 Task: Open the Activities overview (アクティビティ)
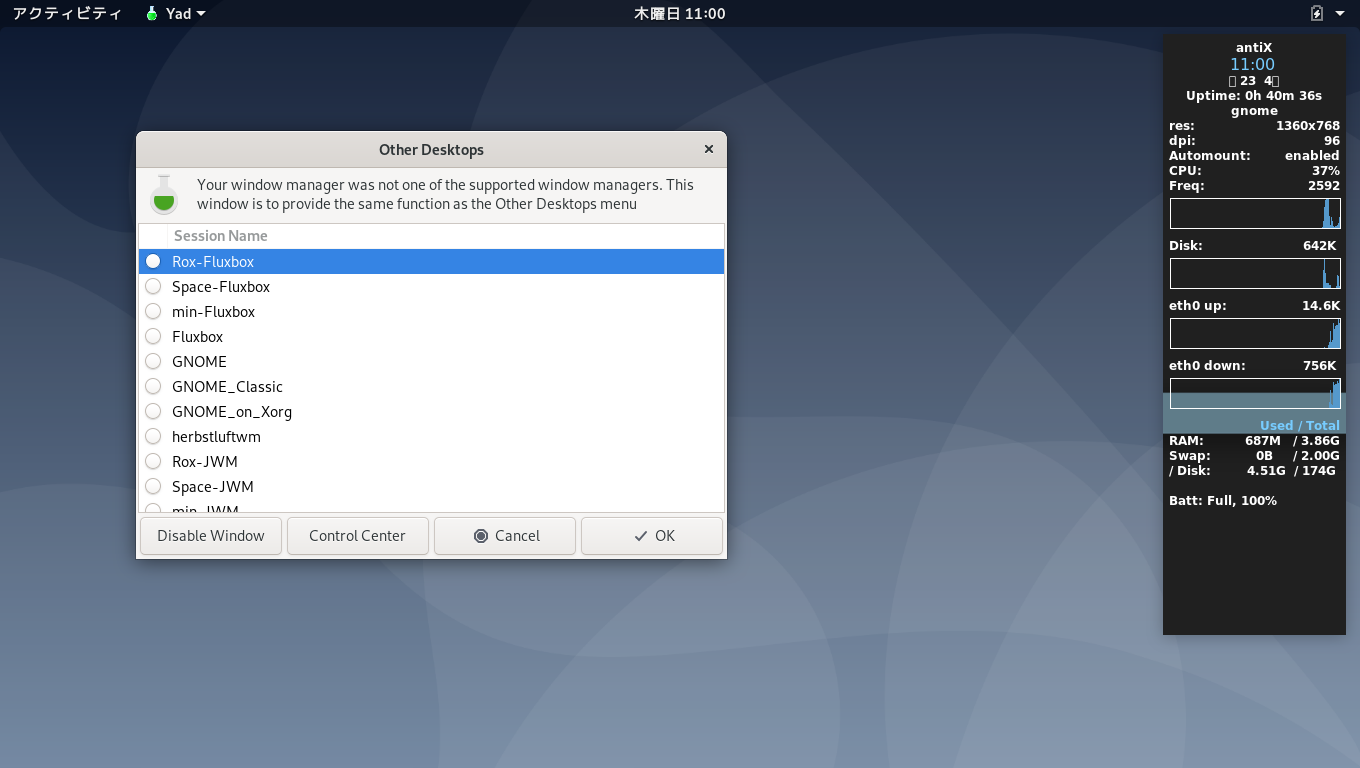click(x=67, y=14)
